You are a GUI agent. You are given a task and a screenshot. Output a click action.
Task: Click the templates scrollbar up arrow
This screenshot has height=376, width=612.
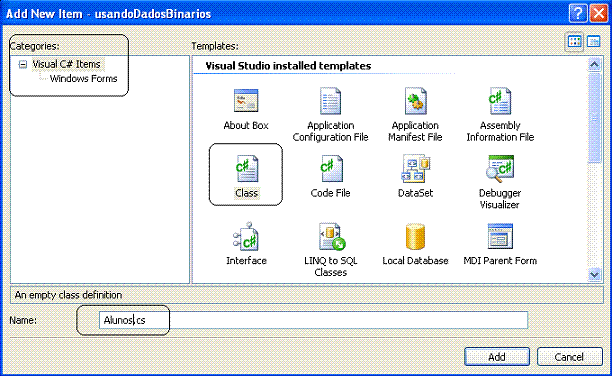(594, 64)
